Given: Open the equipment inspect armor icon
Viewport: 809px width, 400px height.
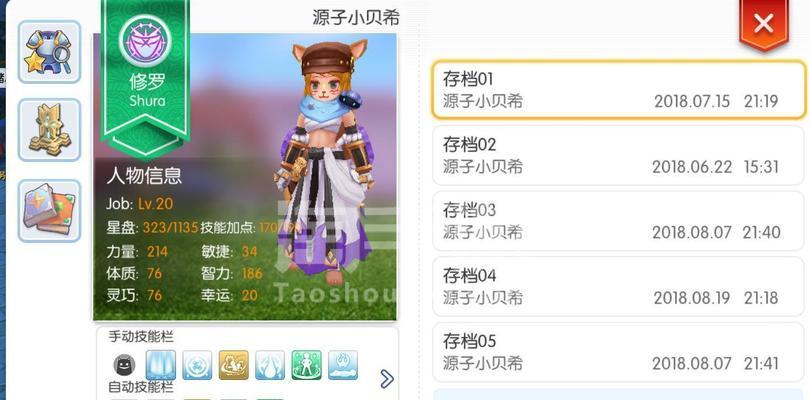Looking at the screenshot, I should coord(50,52).
